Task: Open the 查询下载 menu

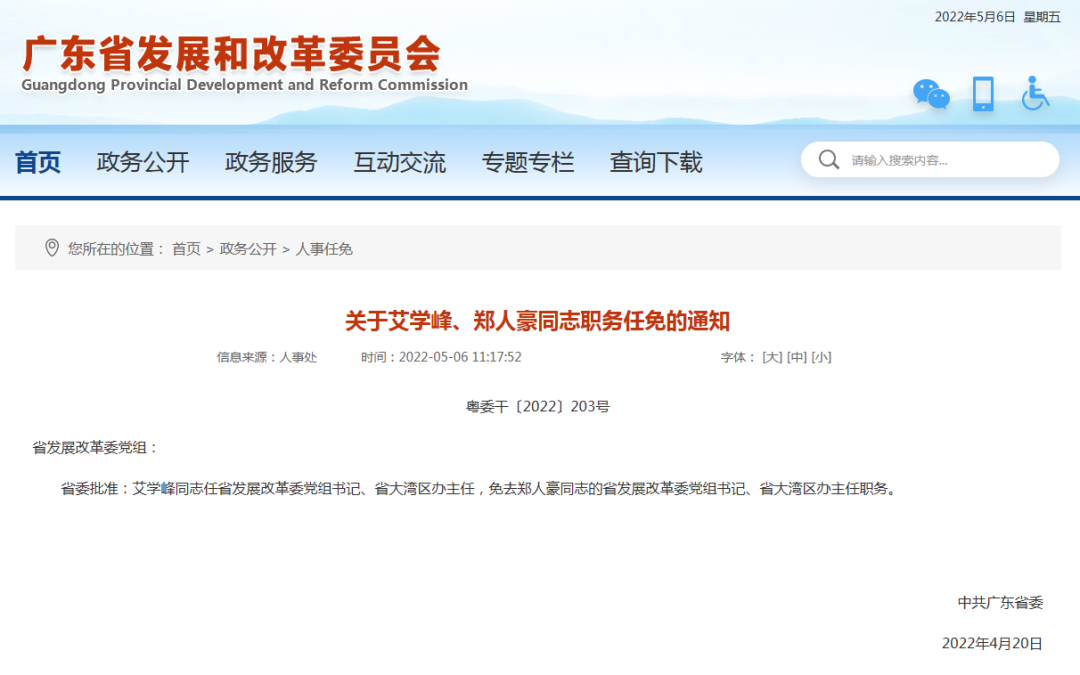Action: point(655,161)
